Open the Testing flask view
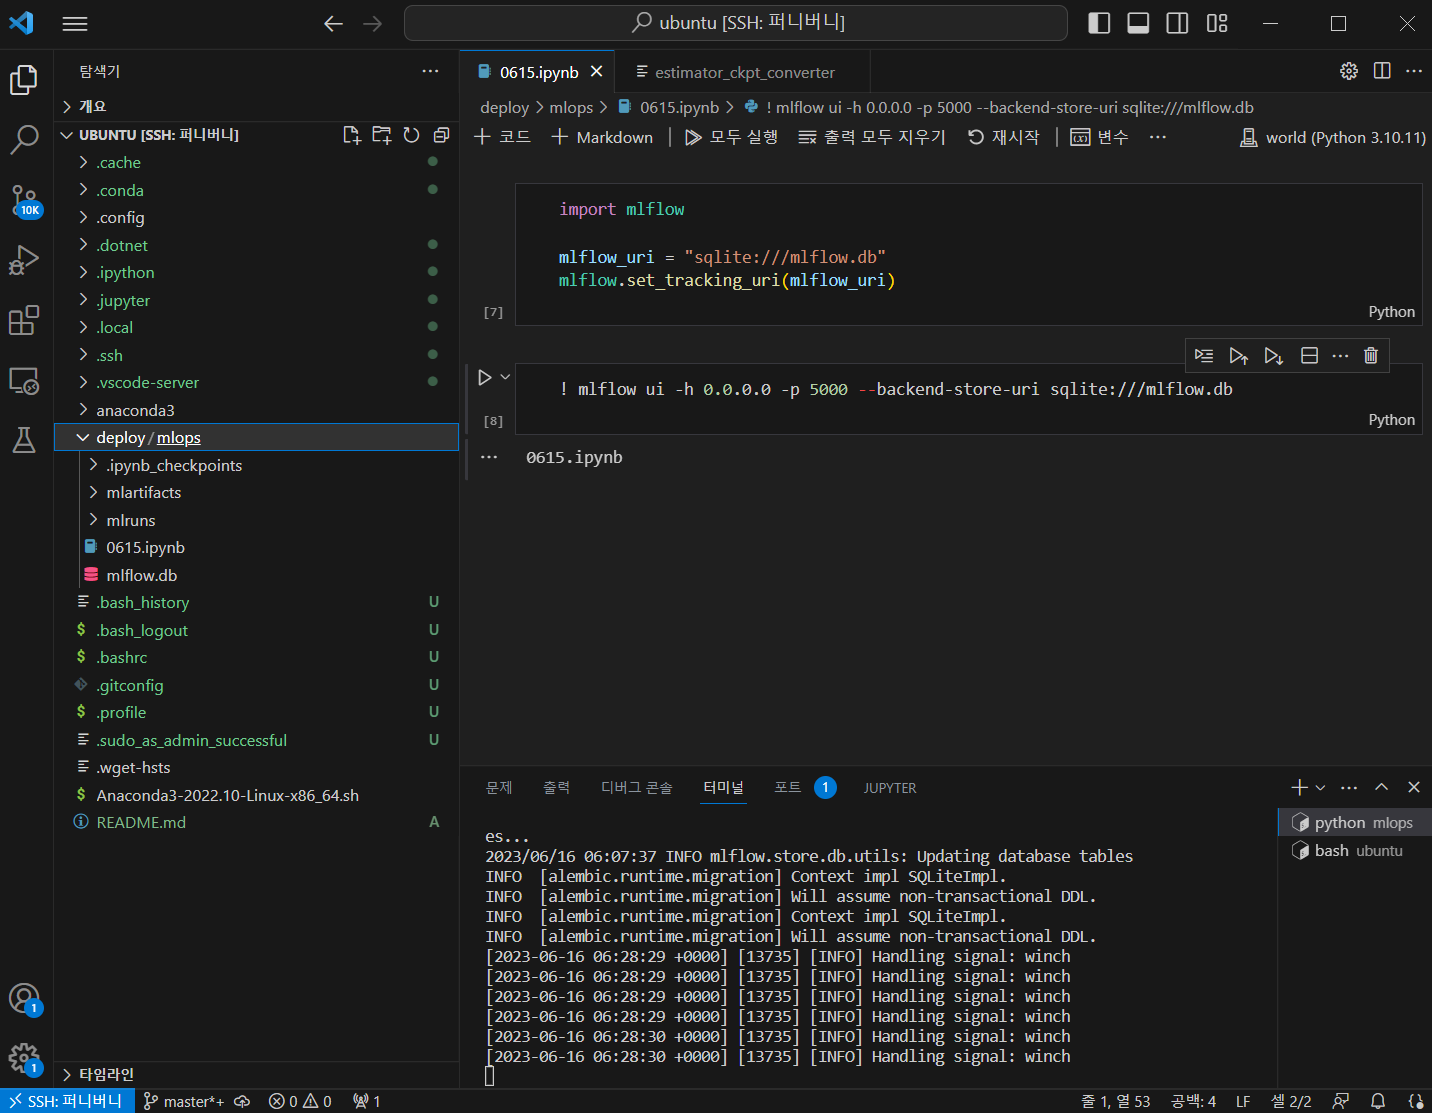 click(x=24, y=440)
